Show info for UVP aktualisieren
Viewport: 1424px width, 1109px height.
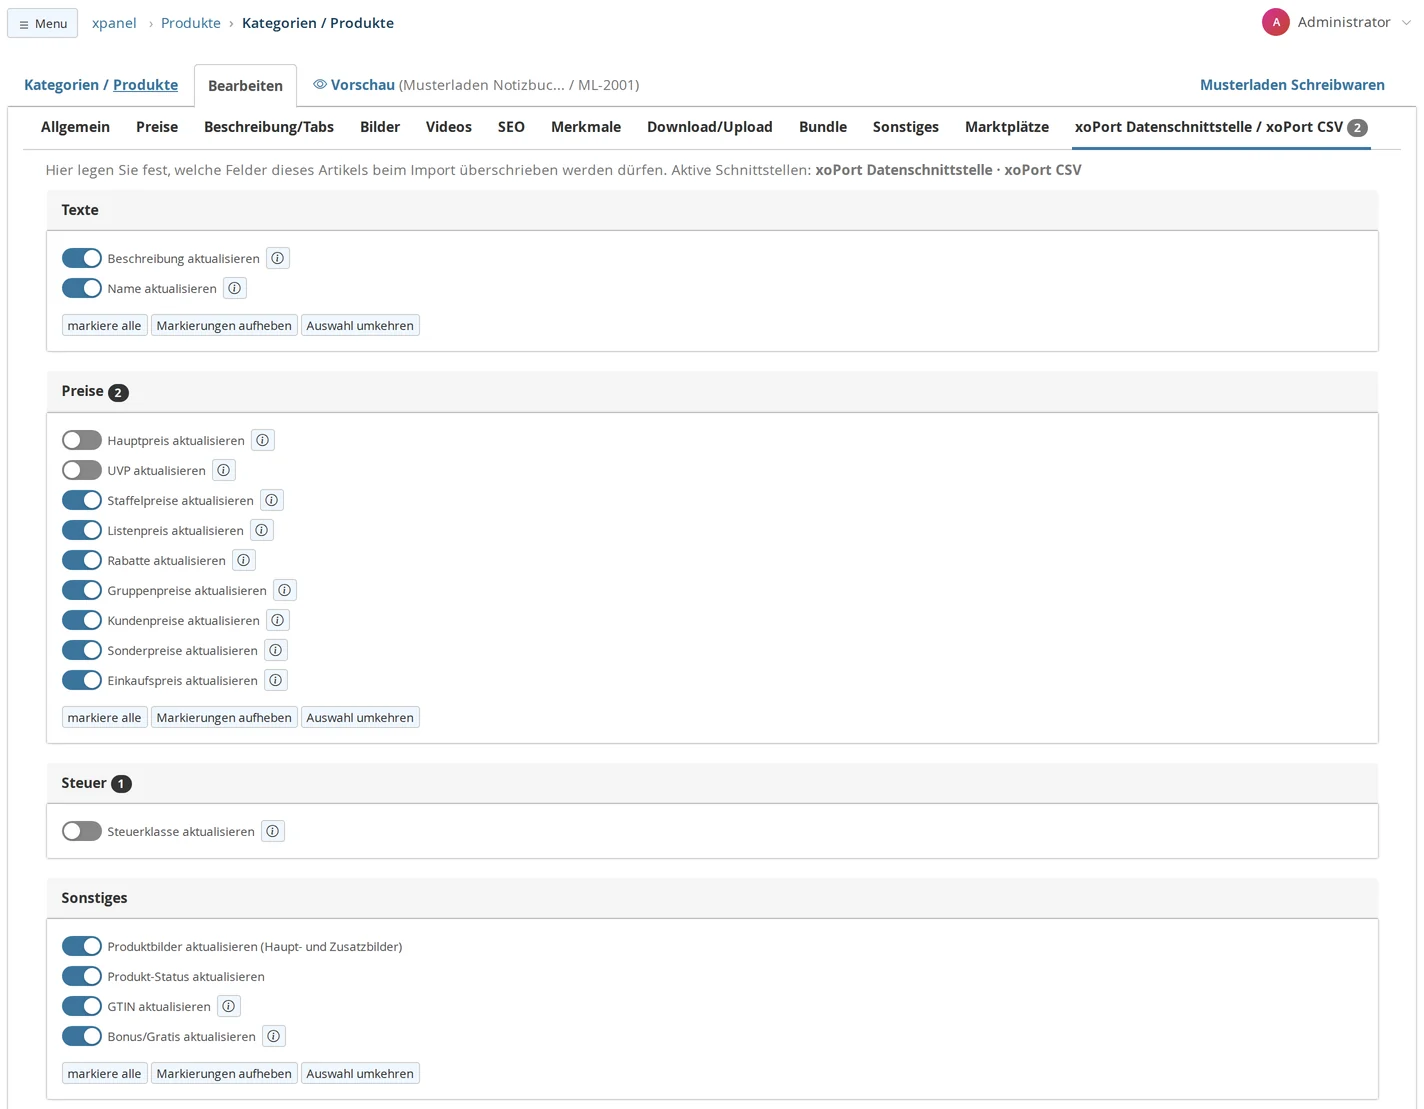tap(224, 470)
